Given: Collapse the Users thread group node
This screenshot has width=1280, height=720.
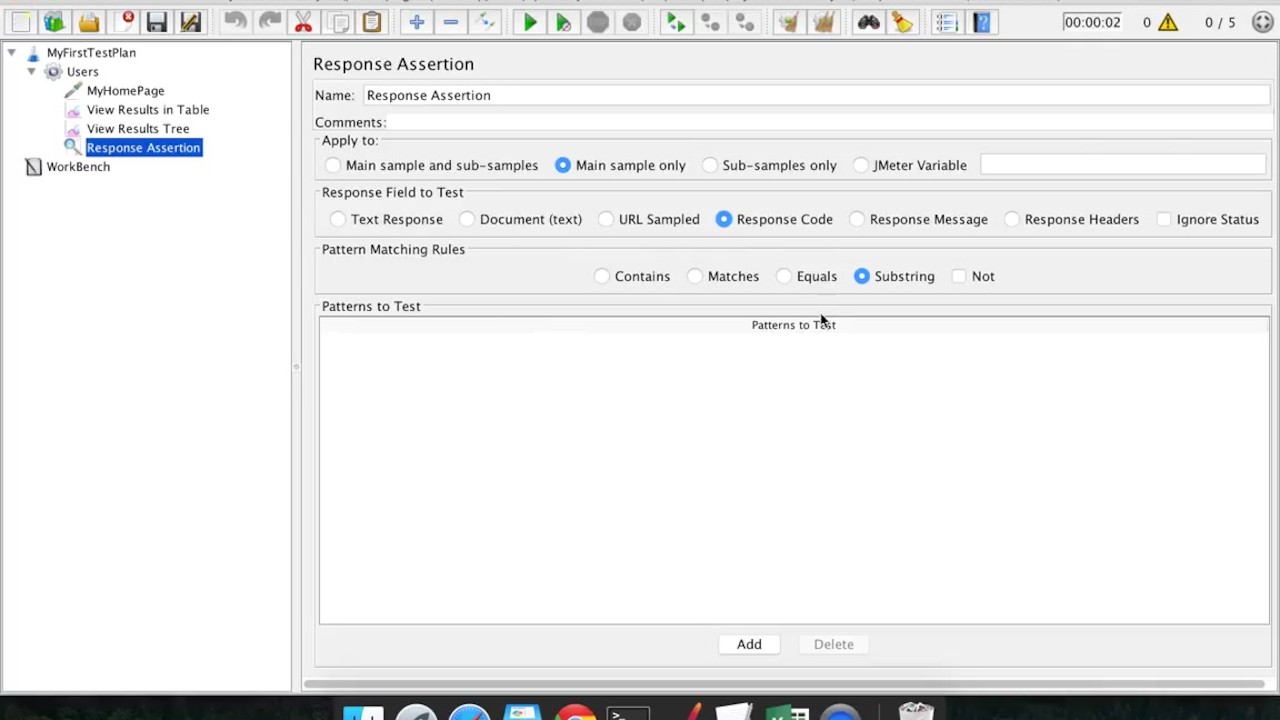Looking at the screenshot, I should click(x=31, y=72).
